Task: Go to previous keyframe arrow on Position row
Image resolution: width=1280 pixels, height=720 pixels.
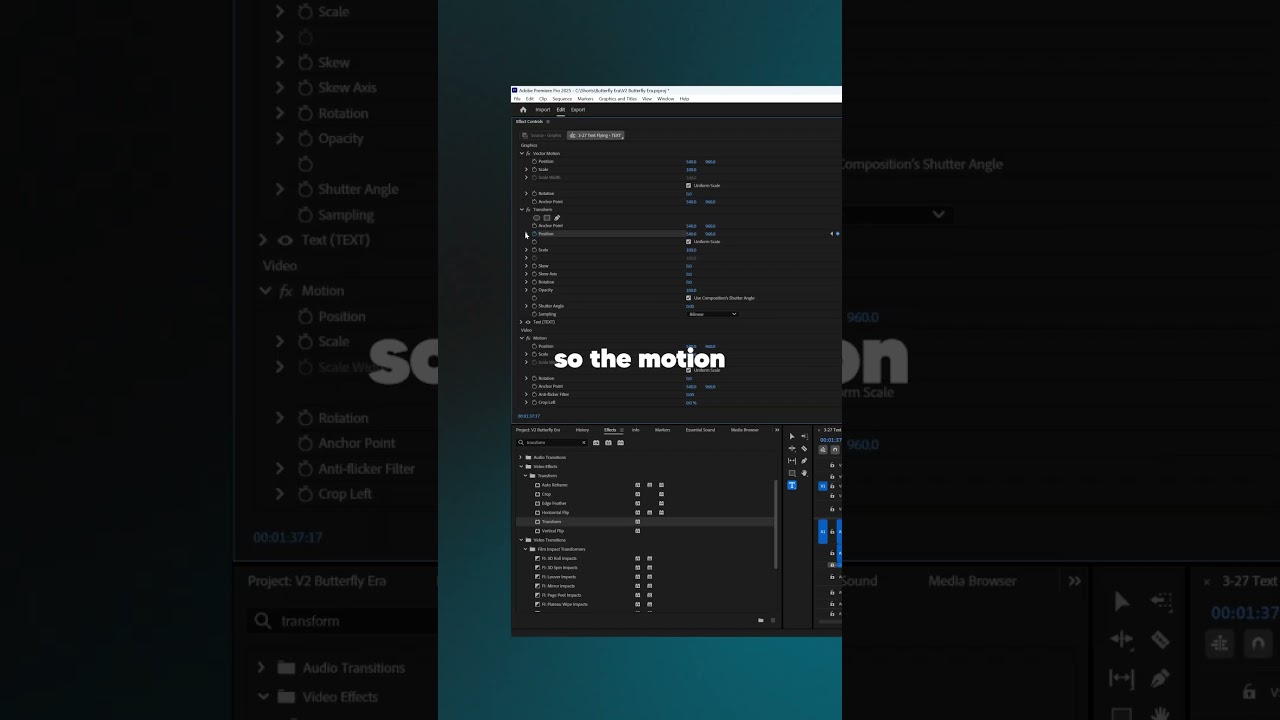Action: click(831, 234)
